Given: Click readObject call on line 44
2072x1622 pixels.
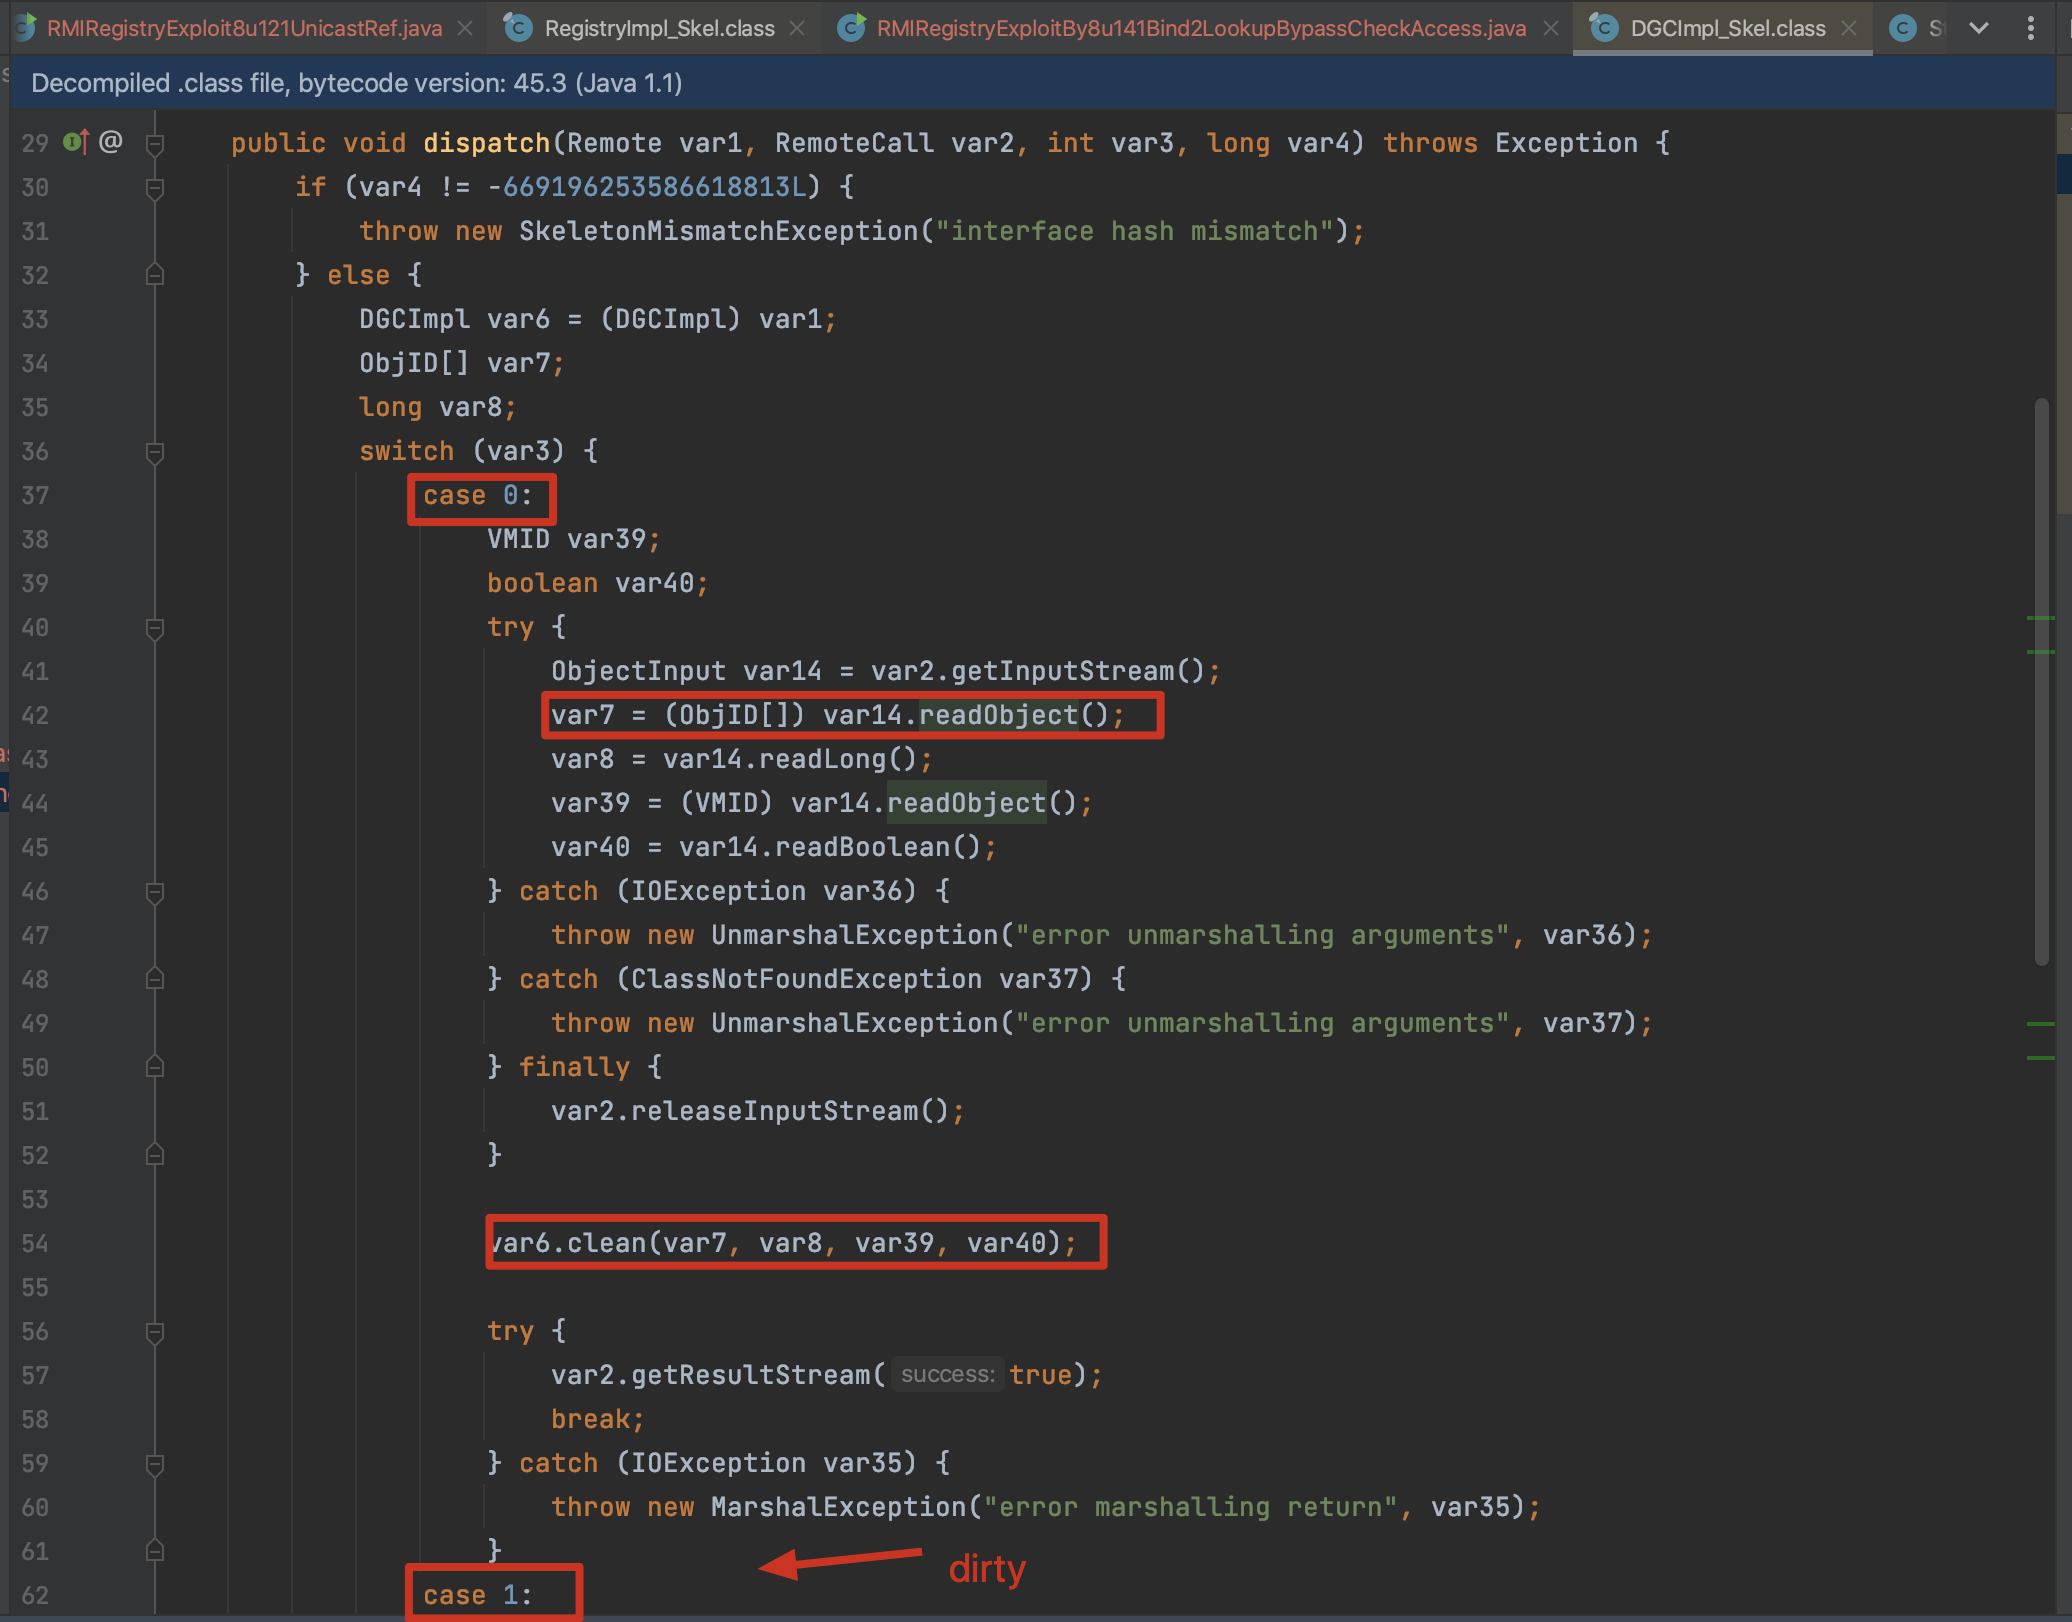Looking at the screenshot, I should pyautogui.click(x=966, y=803).
